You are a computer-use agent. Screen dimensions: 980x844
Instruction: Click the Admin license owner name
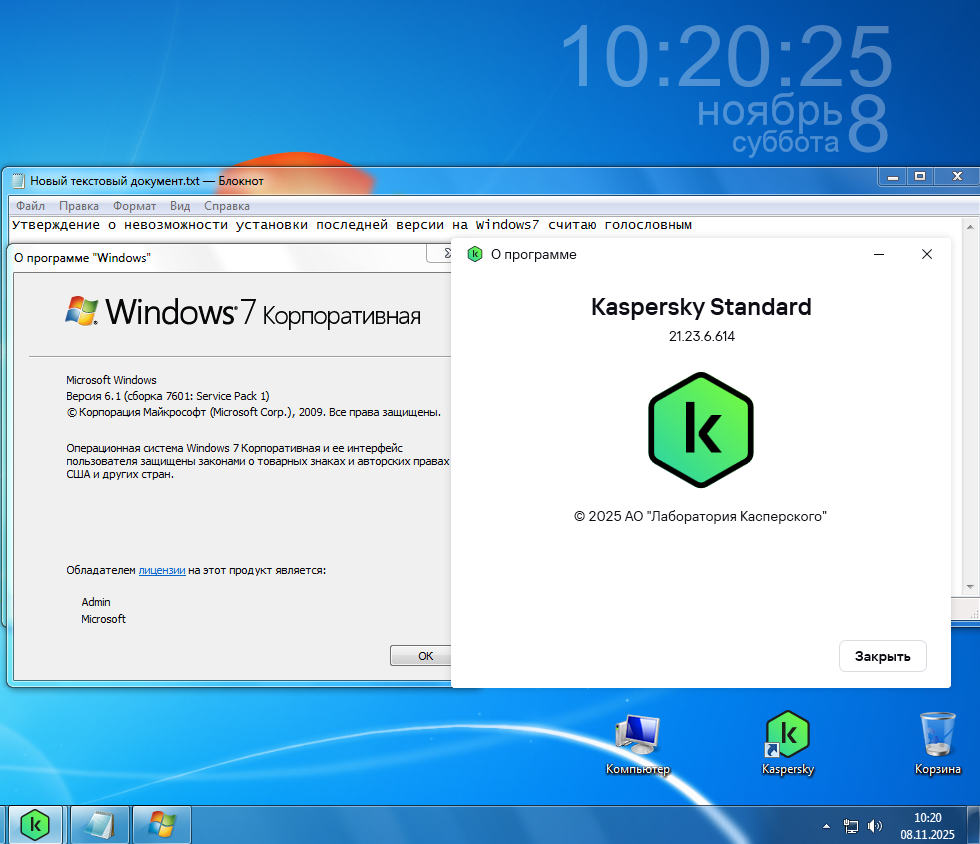click(x=96, y=602)
